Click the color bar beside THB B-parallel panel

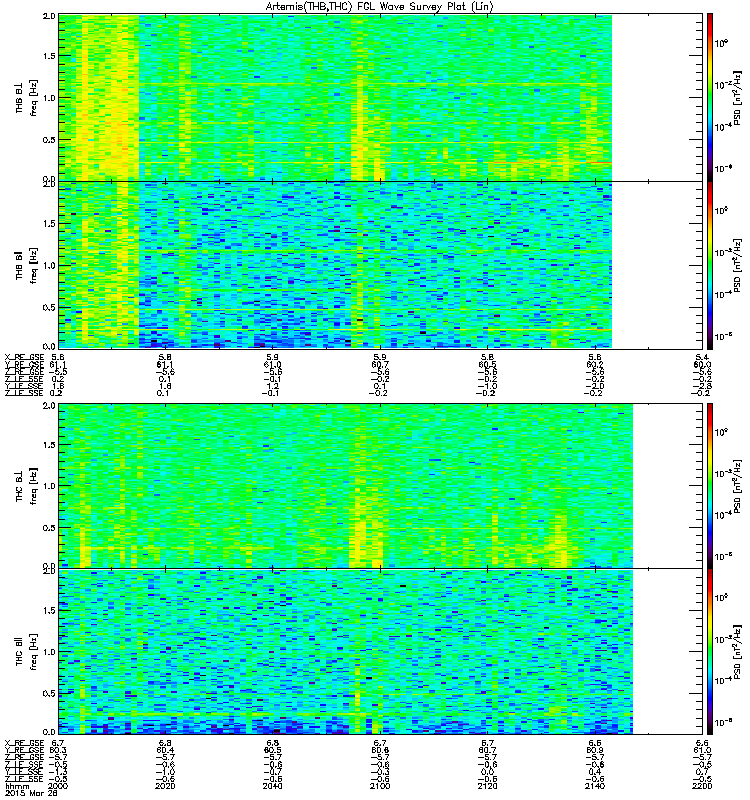point(710,265)
